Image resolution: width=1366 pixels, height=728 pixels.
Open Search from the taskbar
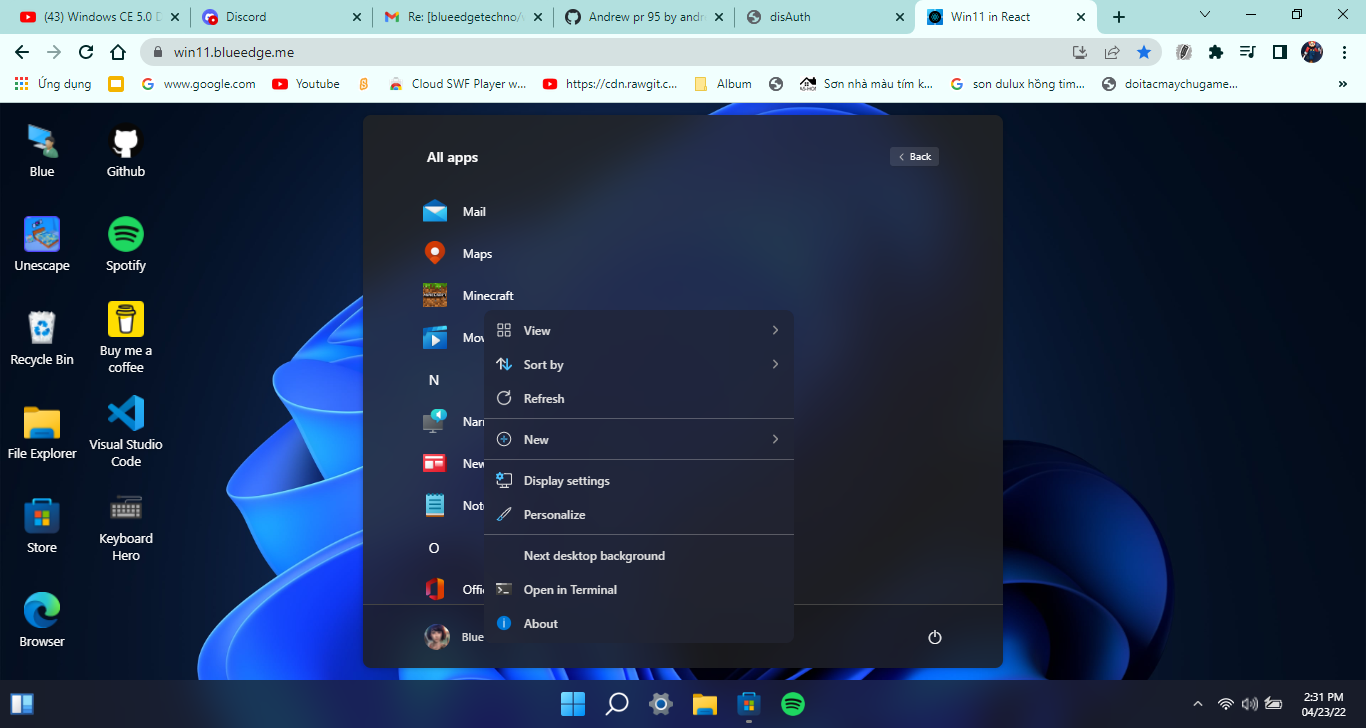(x=616, y=704)
